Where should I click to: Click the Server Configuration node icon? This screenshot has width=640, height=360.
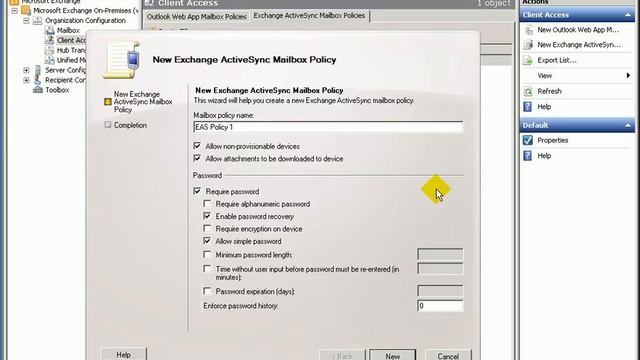pyautogui.click(x=38, y=70)
